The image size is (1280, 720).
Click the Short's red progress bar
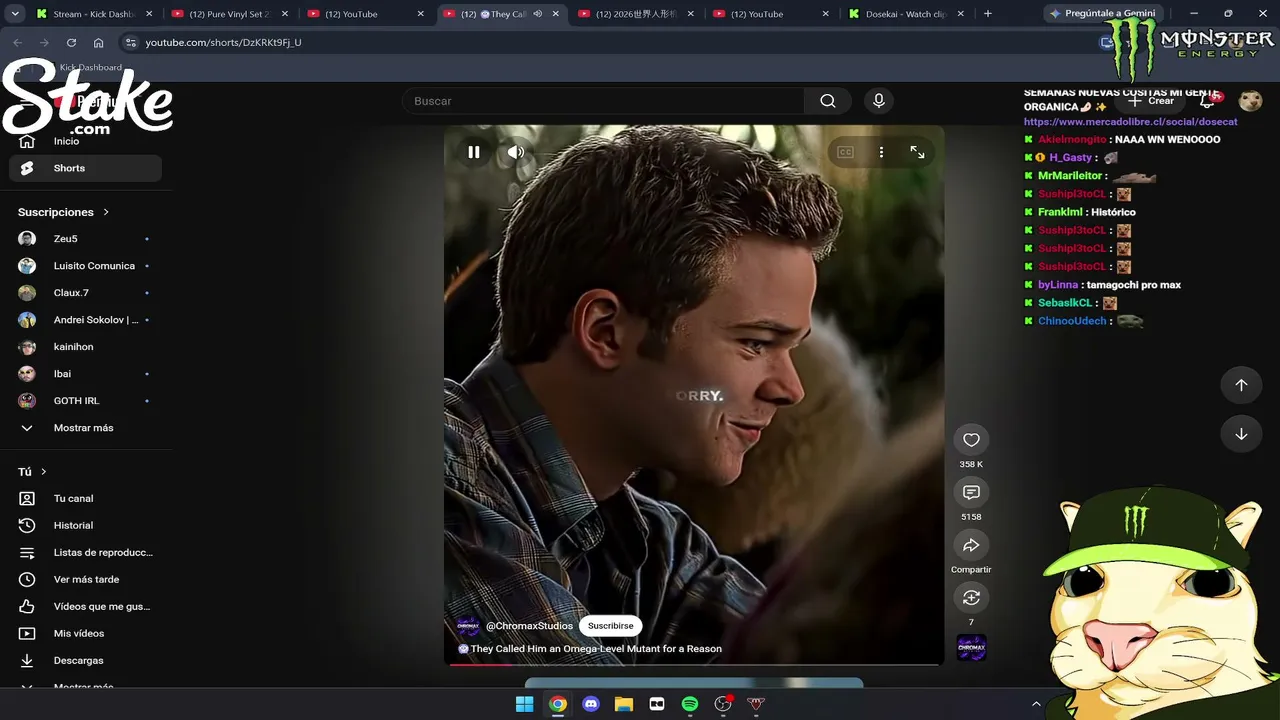pyautogui.click(x=694, y=664)
